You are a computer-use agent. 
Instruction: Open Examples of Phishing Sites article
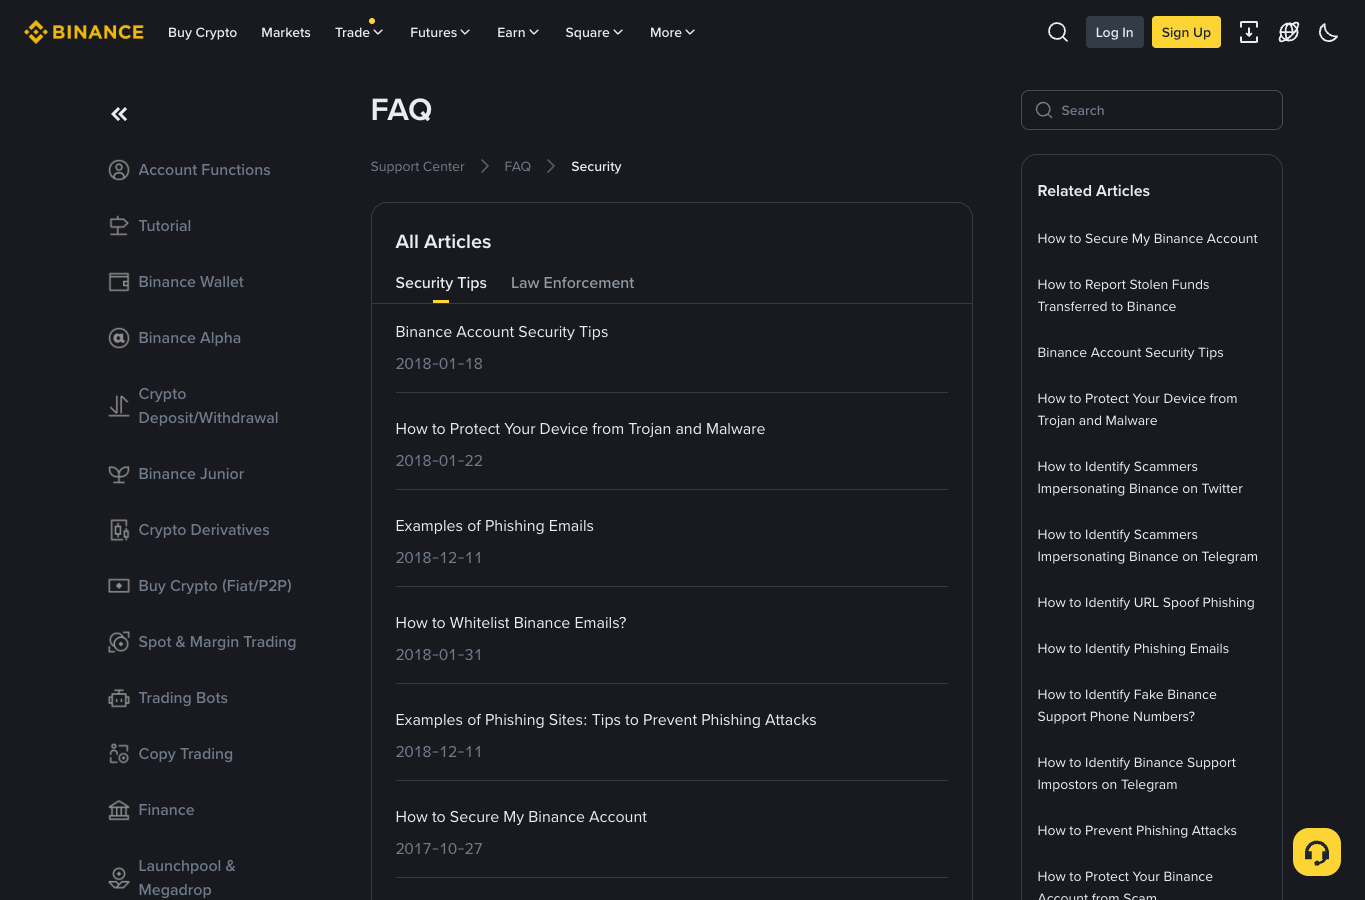point(606,720)
